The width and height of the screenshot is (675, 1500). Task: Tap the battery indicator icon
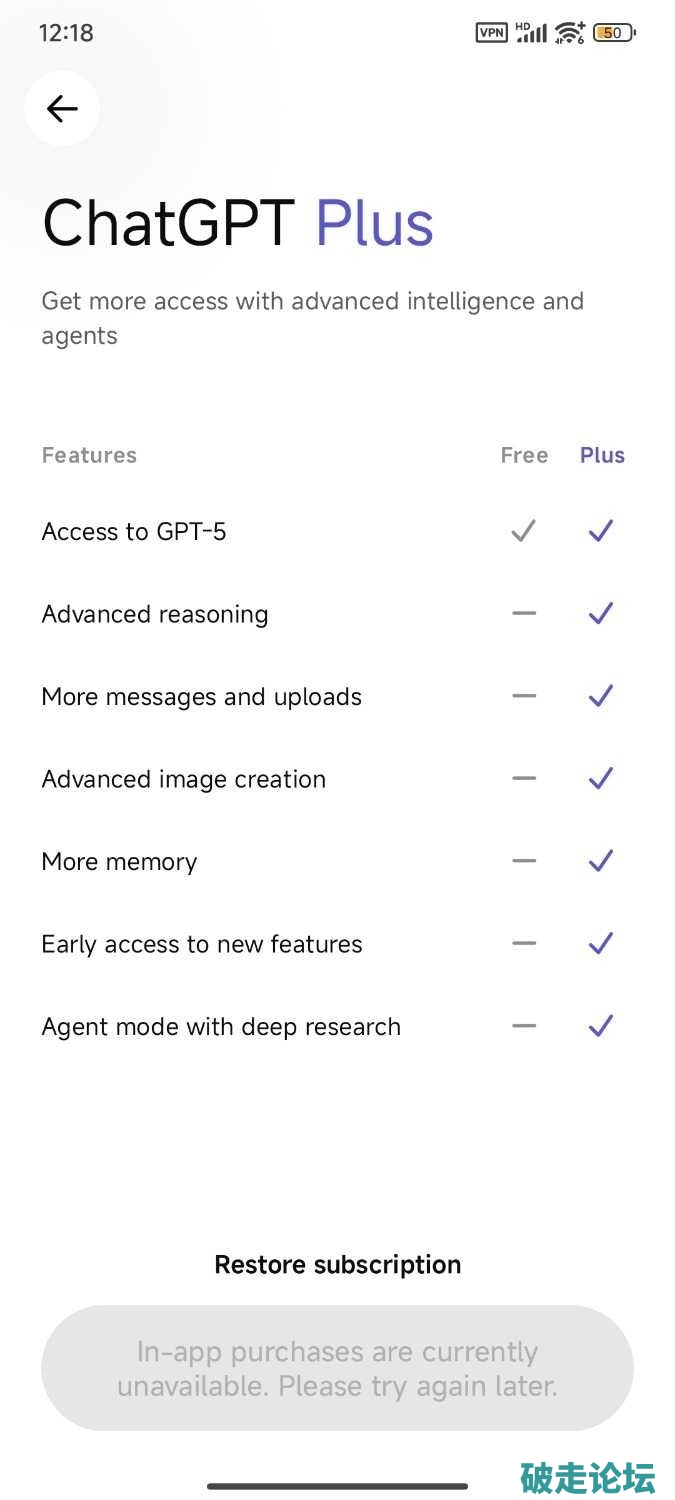coord(614,33)
